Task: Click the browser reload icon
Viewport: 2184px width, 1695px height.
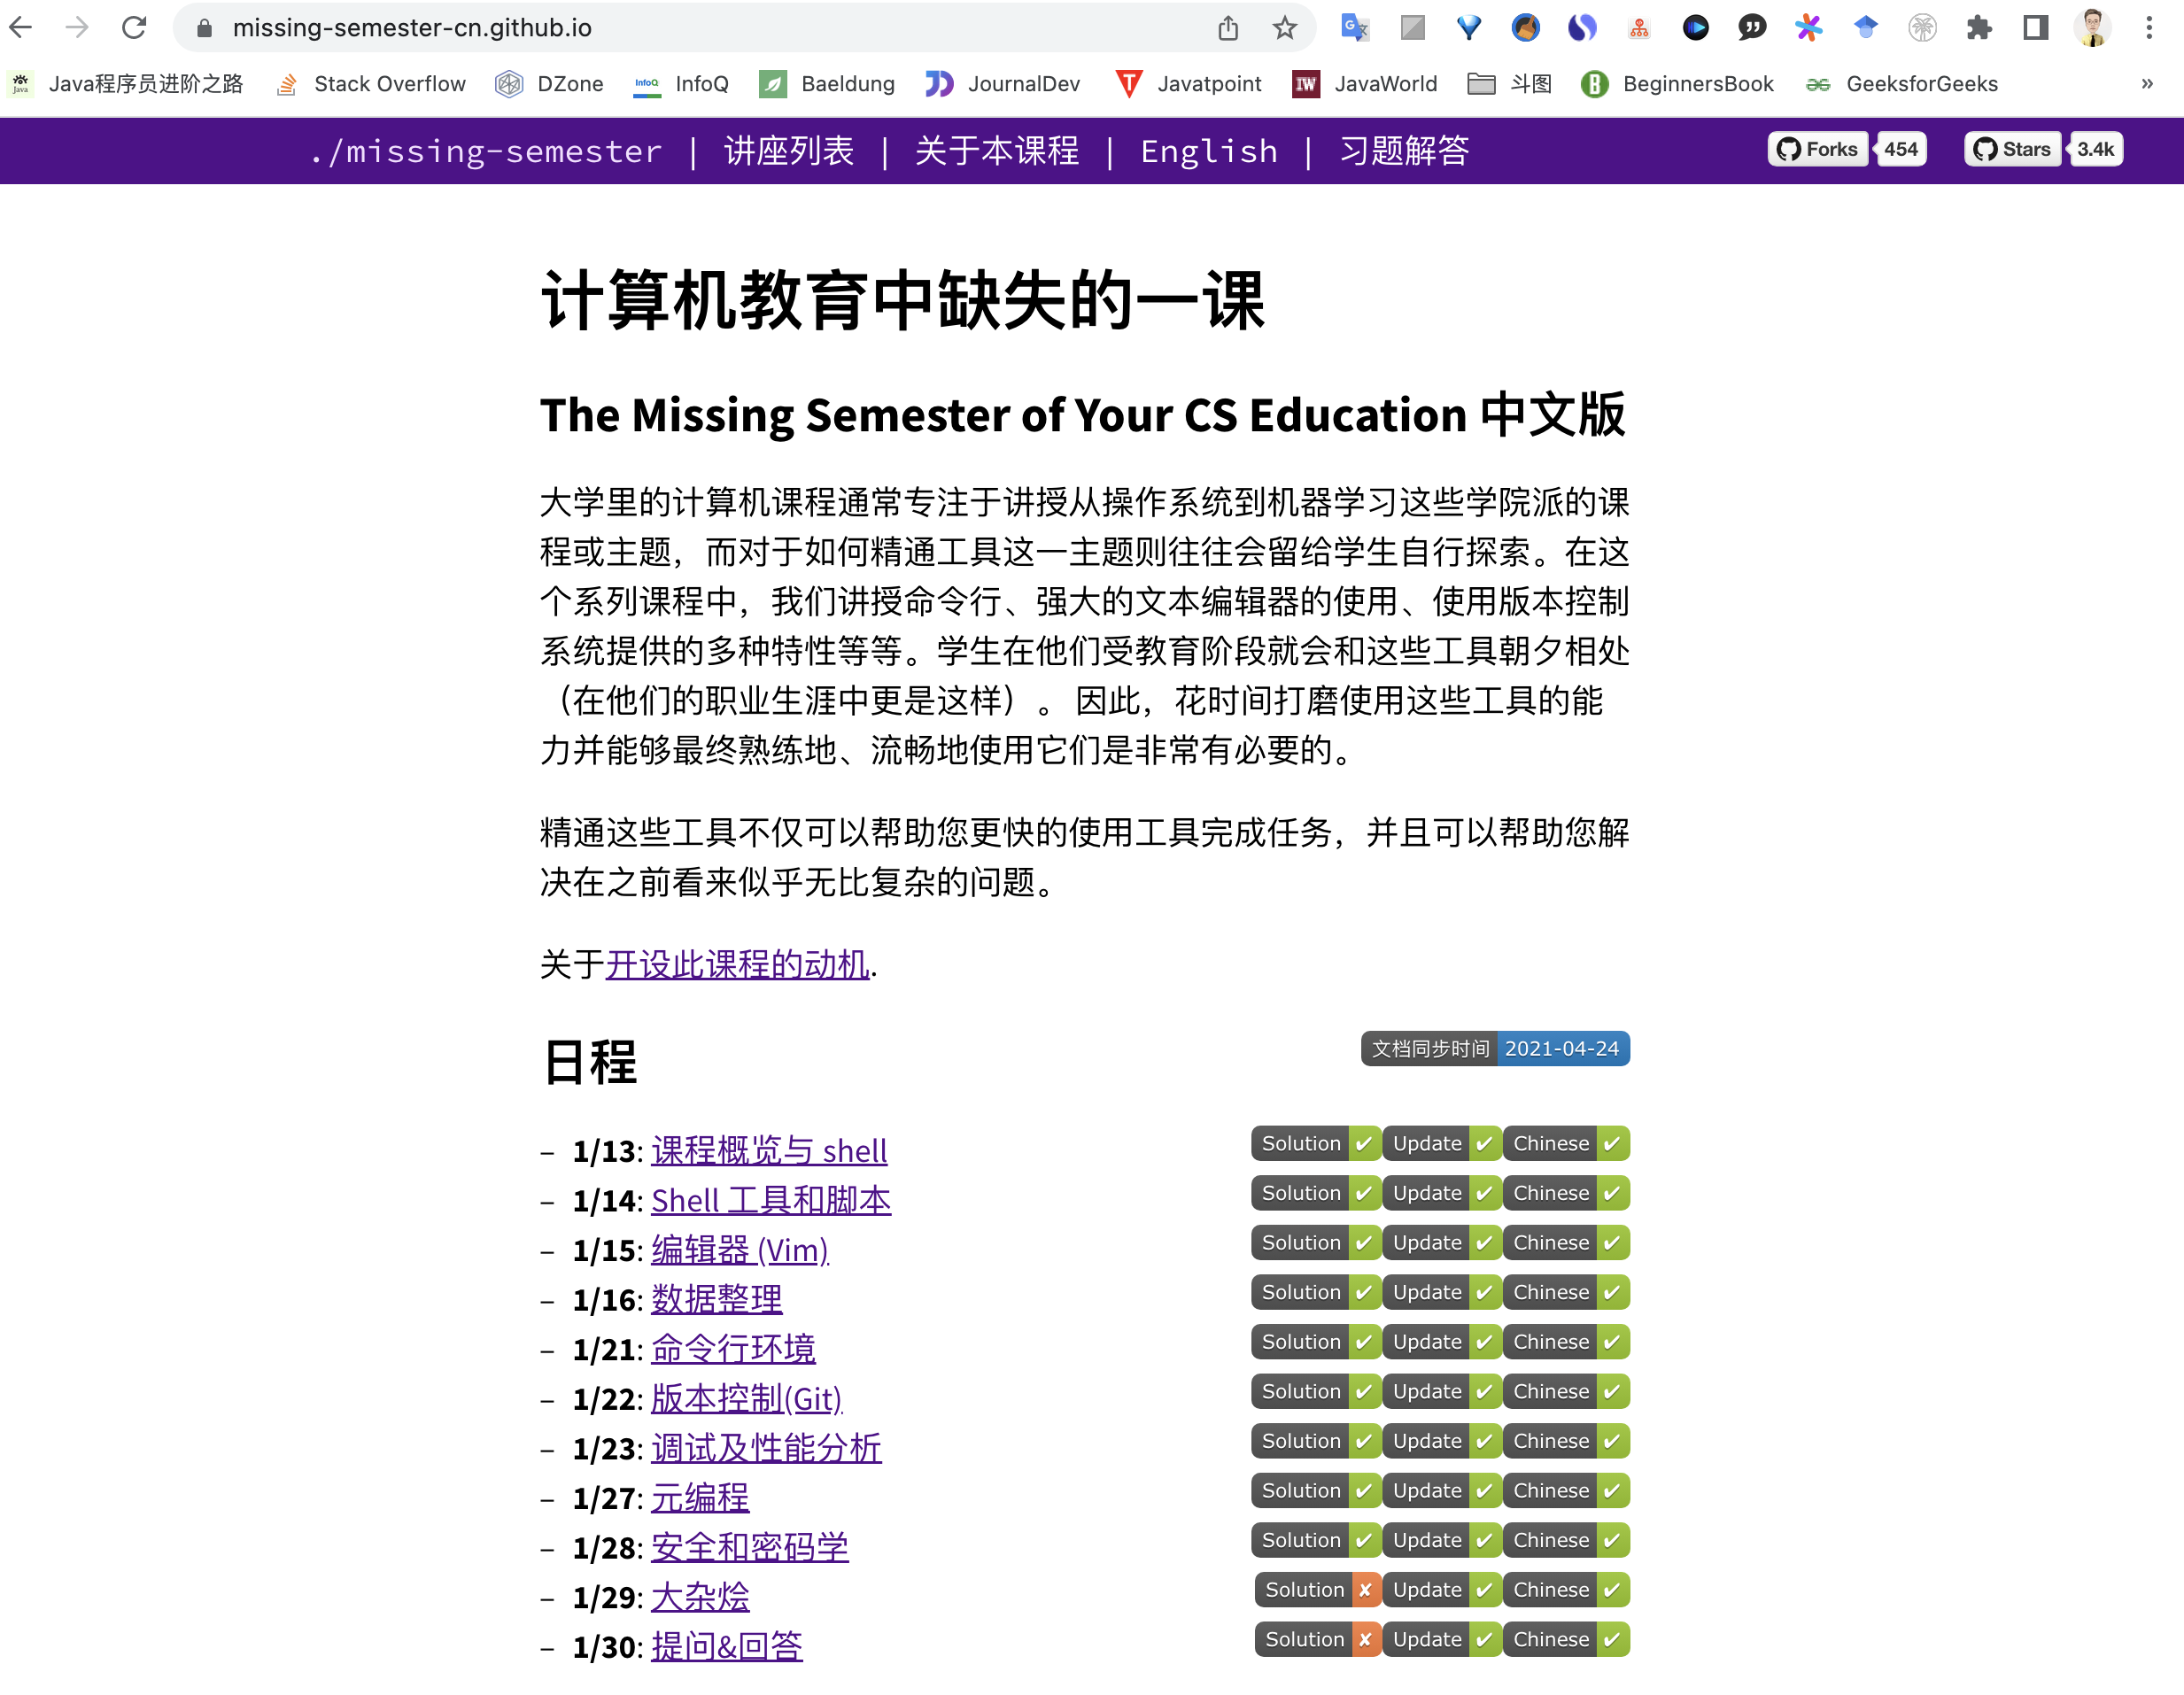Action: (x=134, y=27)
